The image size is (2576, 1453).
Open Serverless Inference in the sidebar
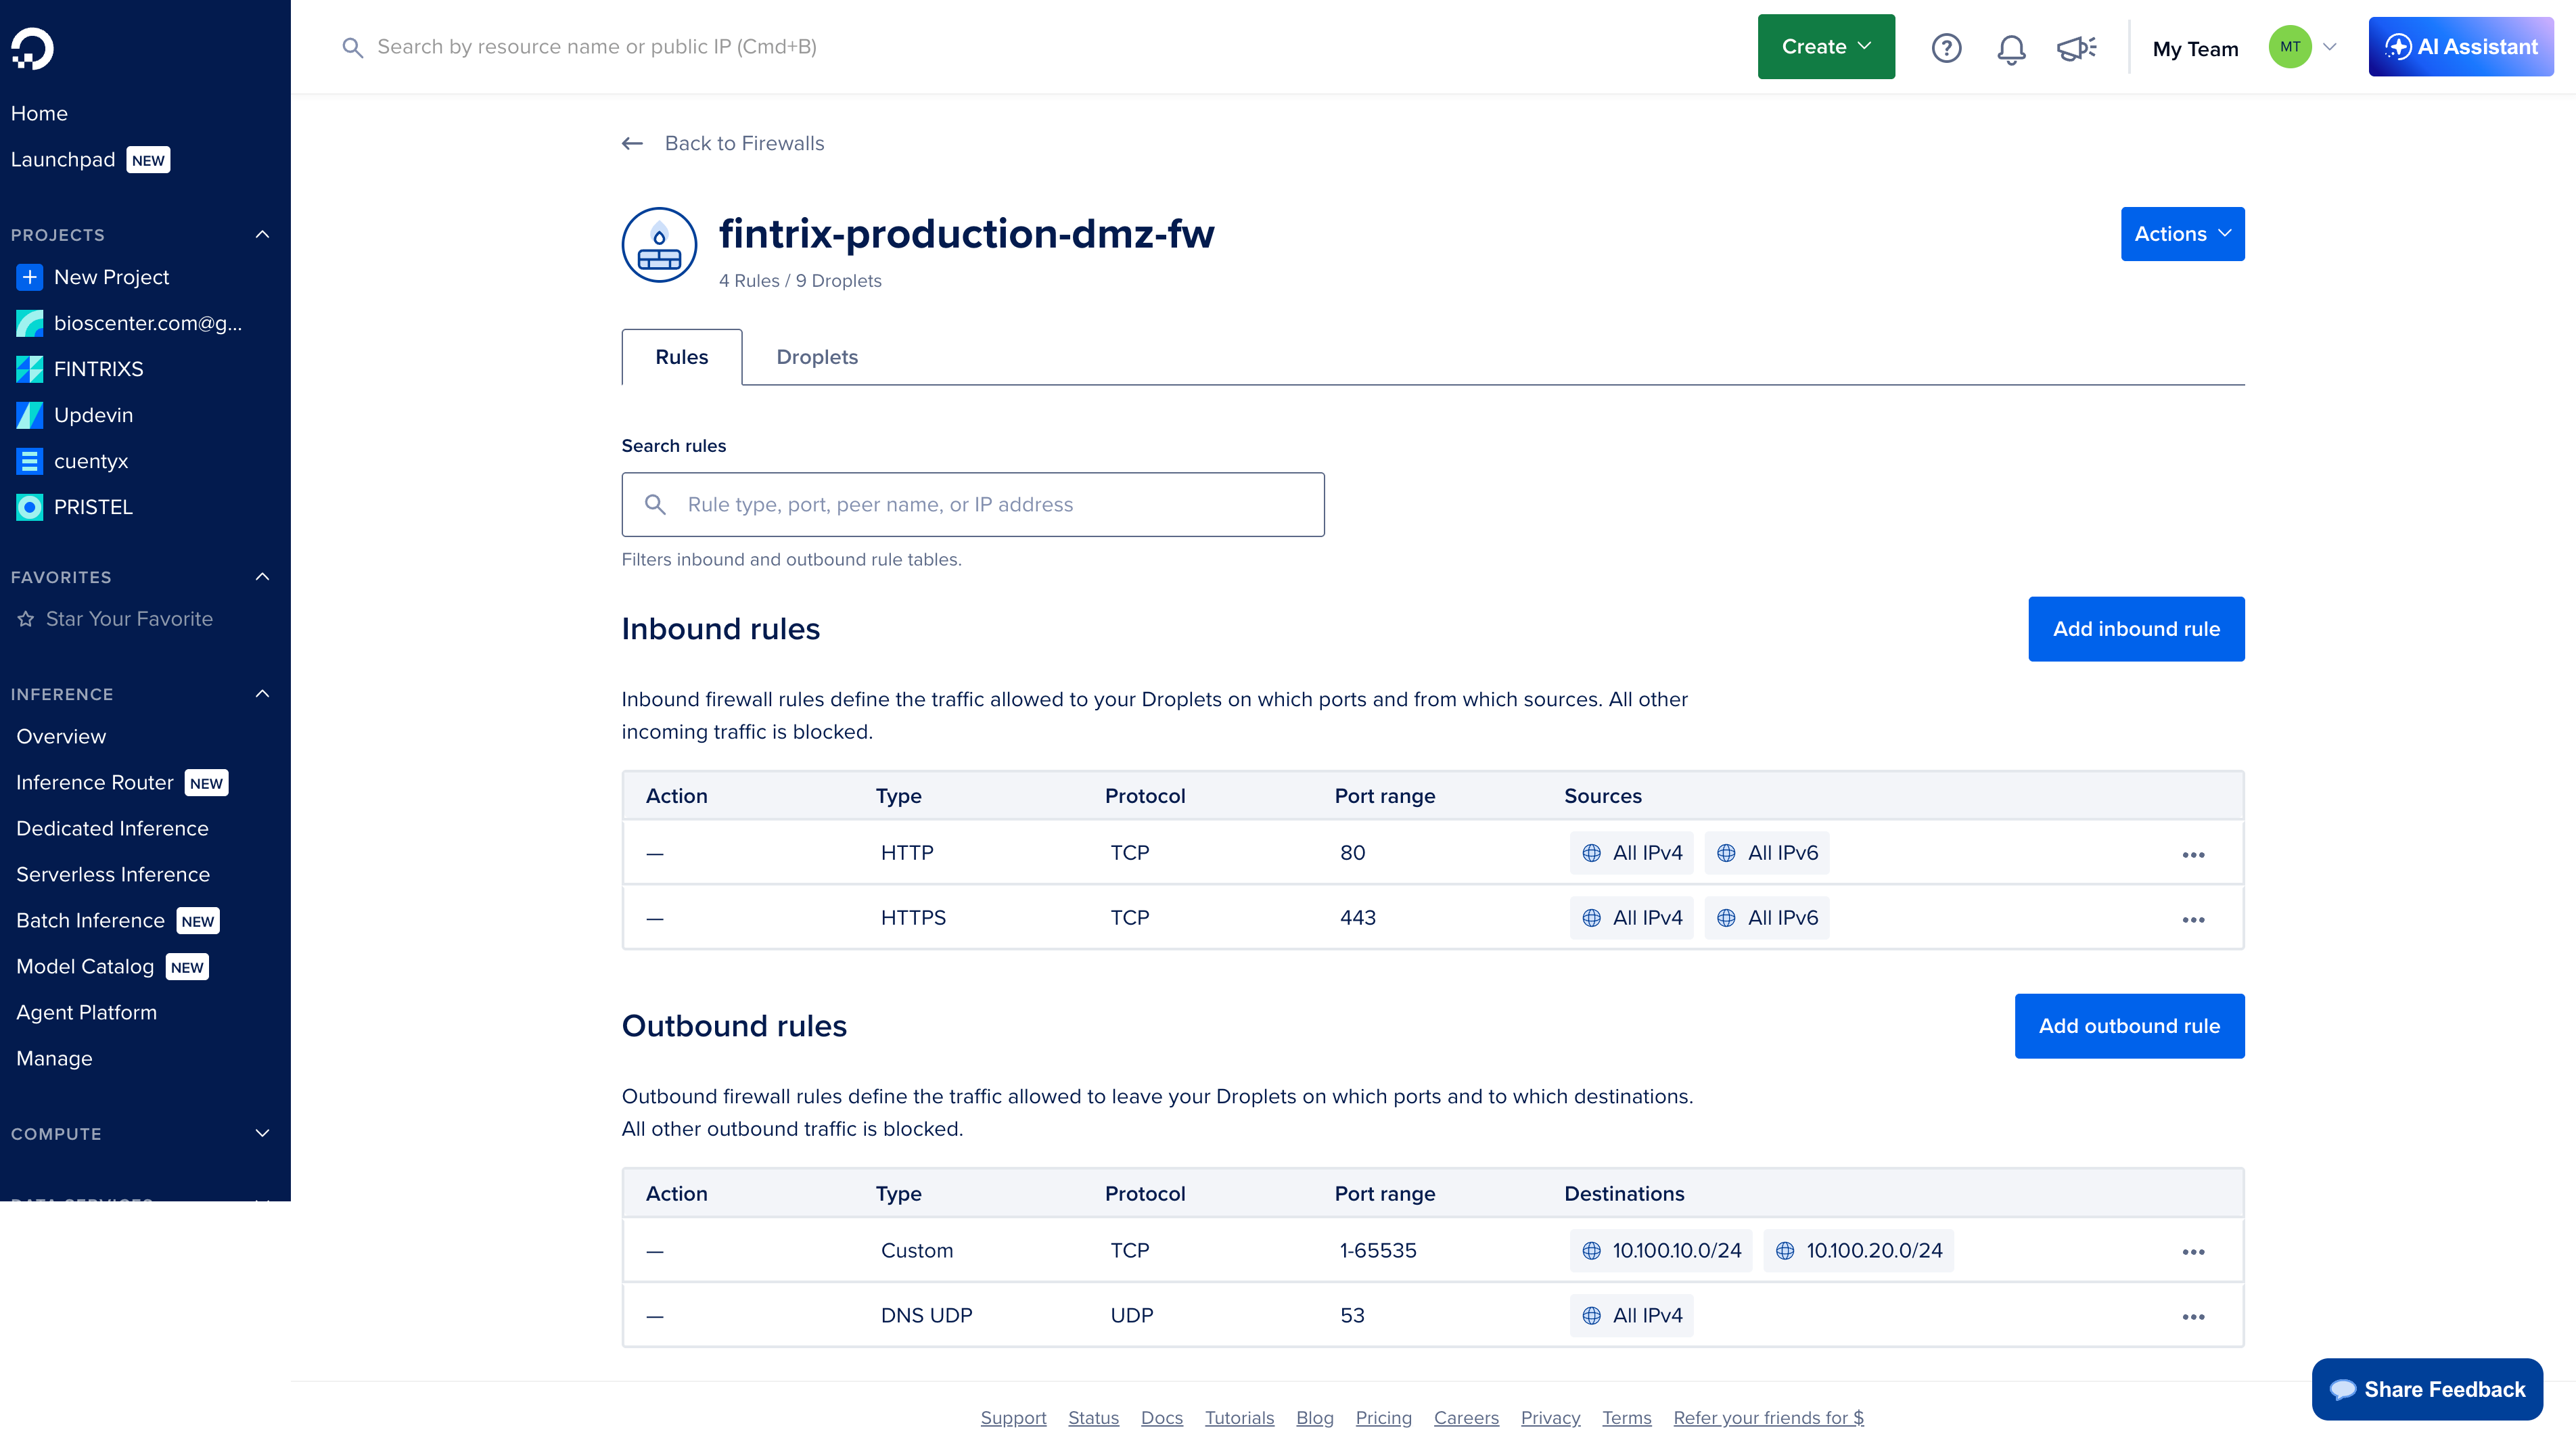pos(113,874)
